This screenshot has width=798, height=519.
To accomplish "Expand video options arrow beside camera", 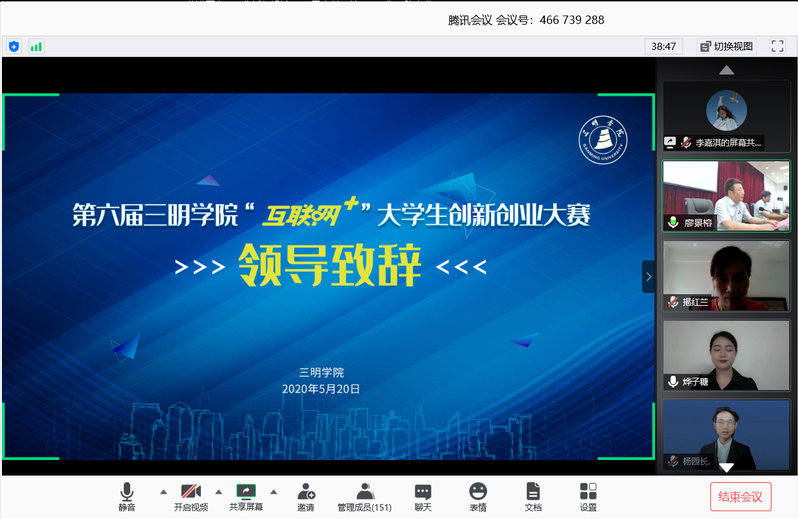I will coord(219,491).
